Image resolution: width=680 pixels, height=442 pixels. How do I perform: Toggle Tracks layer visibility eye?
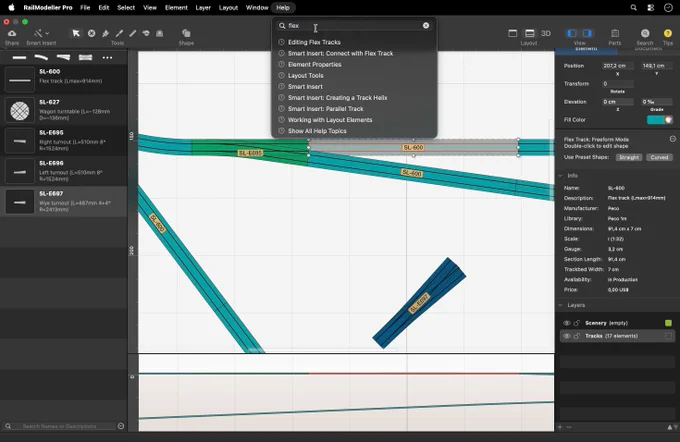pyautogui.click(x=566, y=336)
